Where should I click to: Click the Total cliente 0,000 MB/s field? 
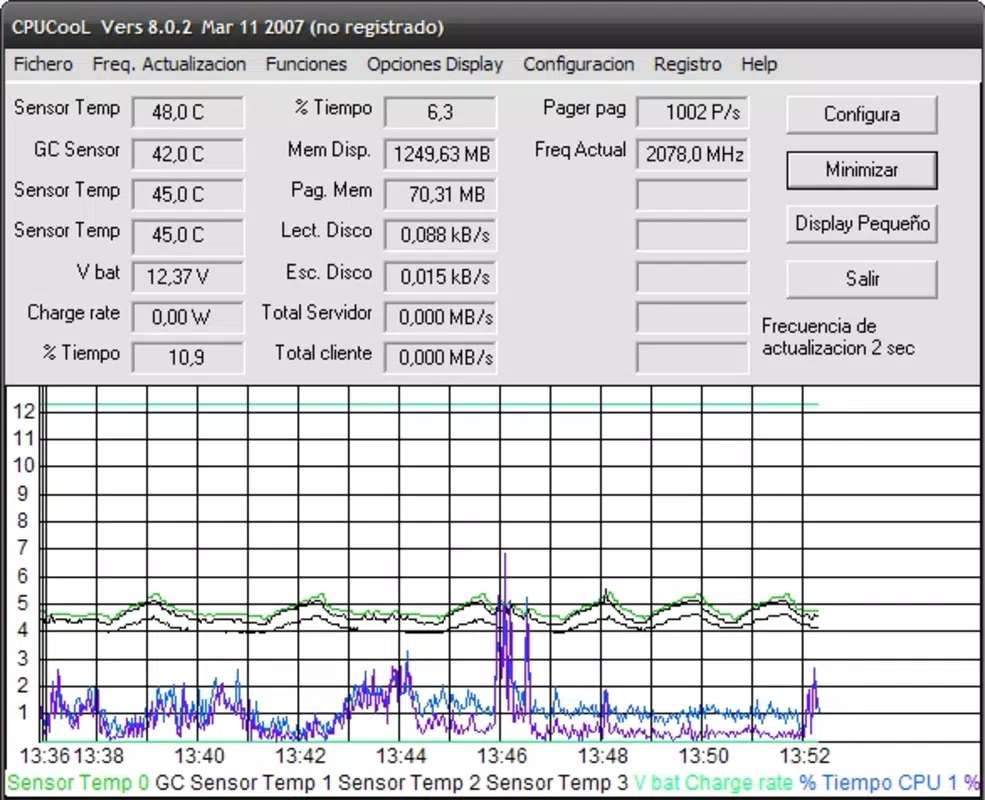tap(440, 357)
